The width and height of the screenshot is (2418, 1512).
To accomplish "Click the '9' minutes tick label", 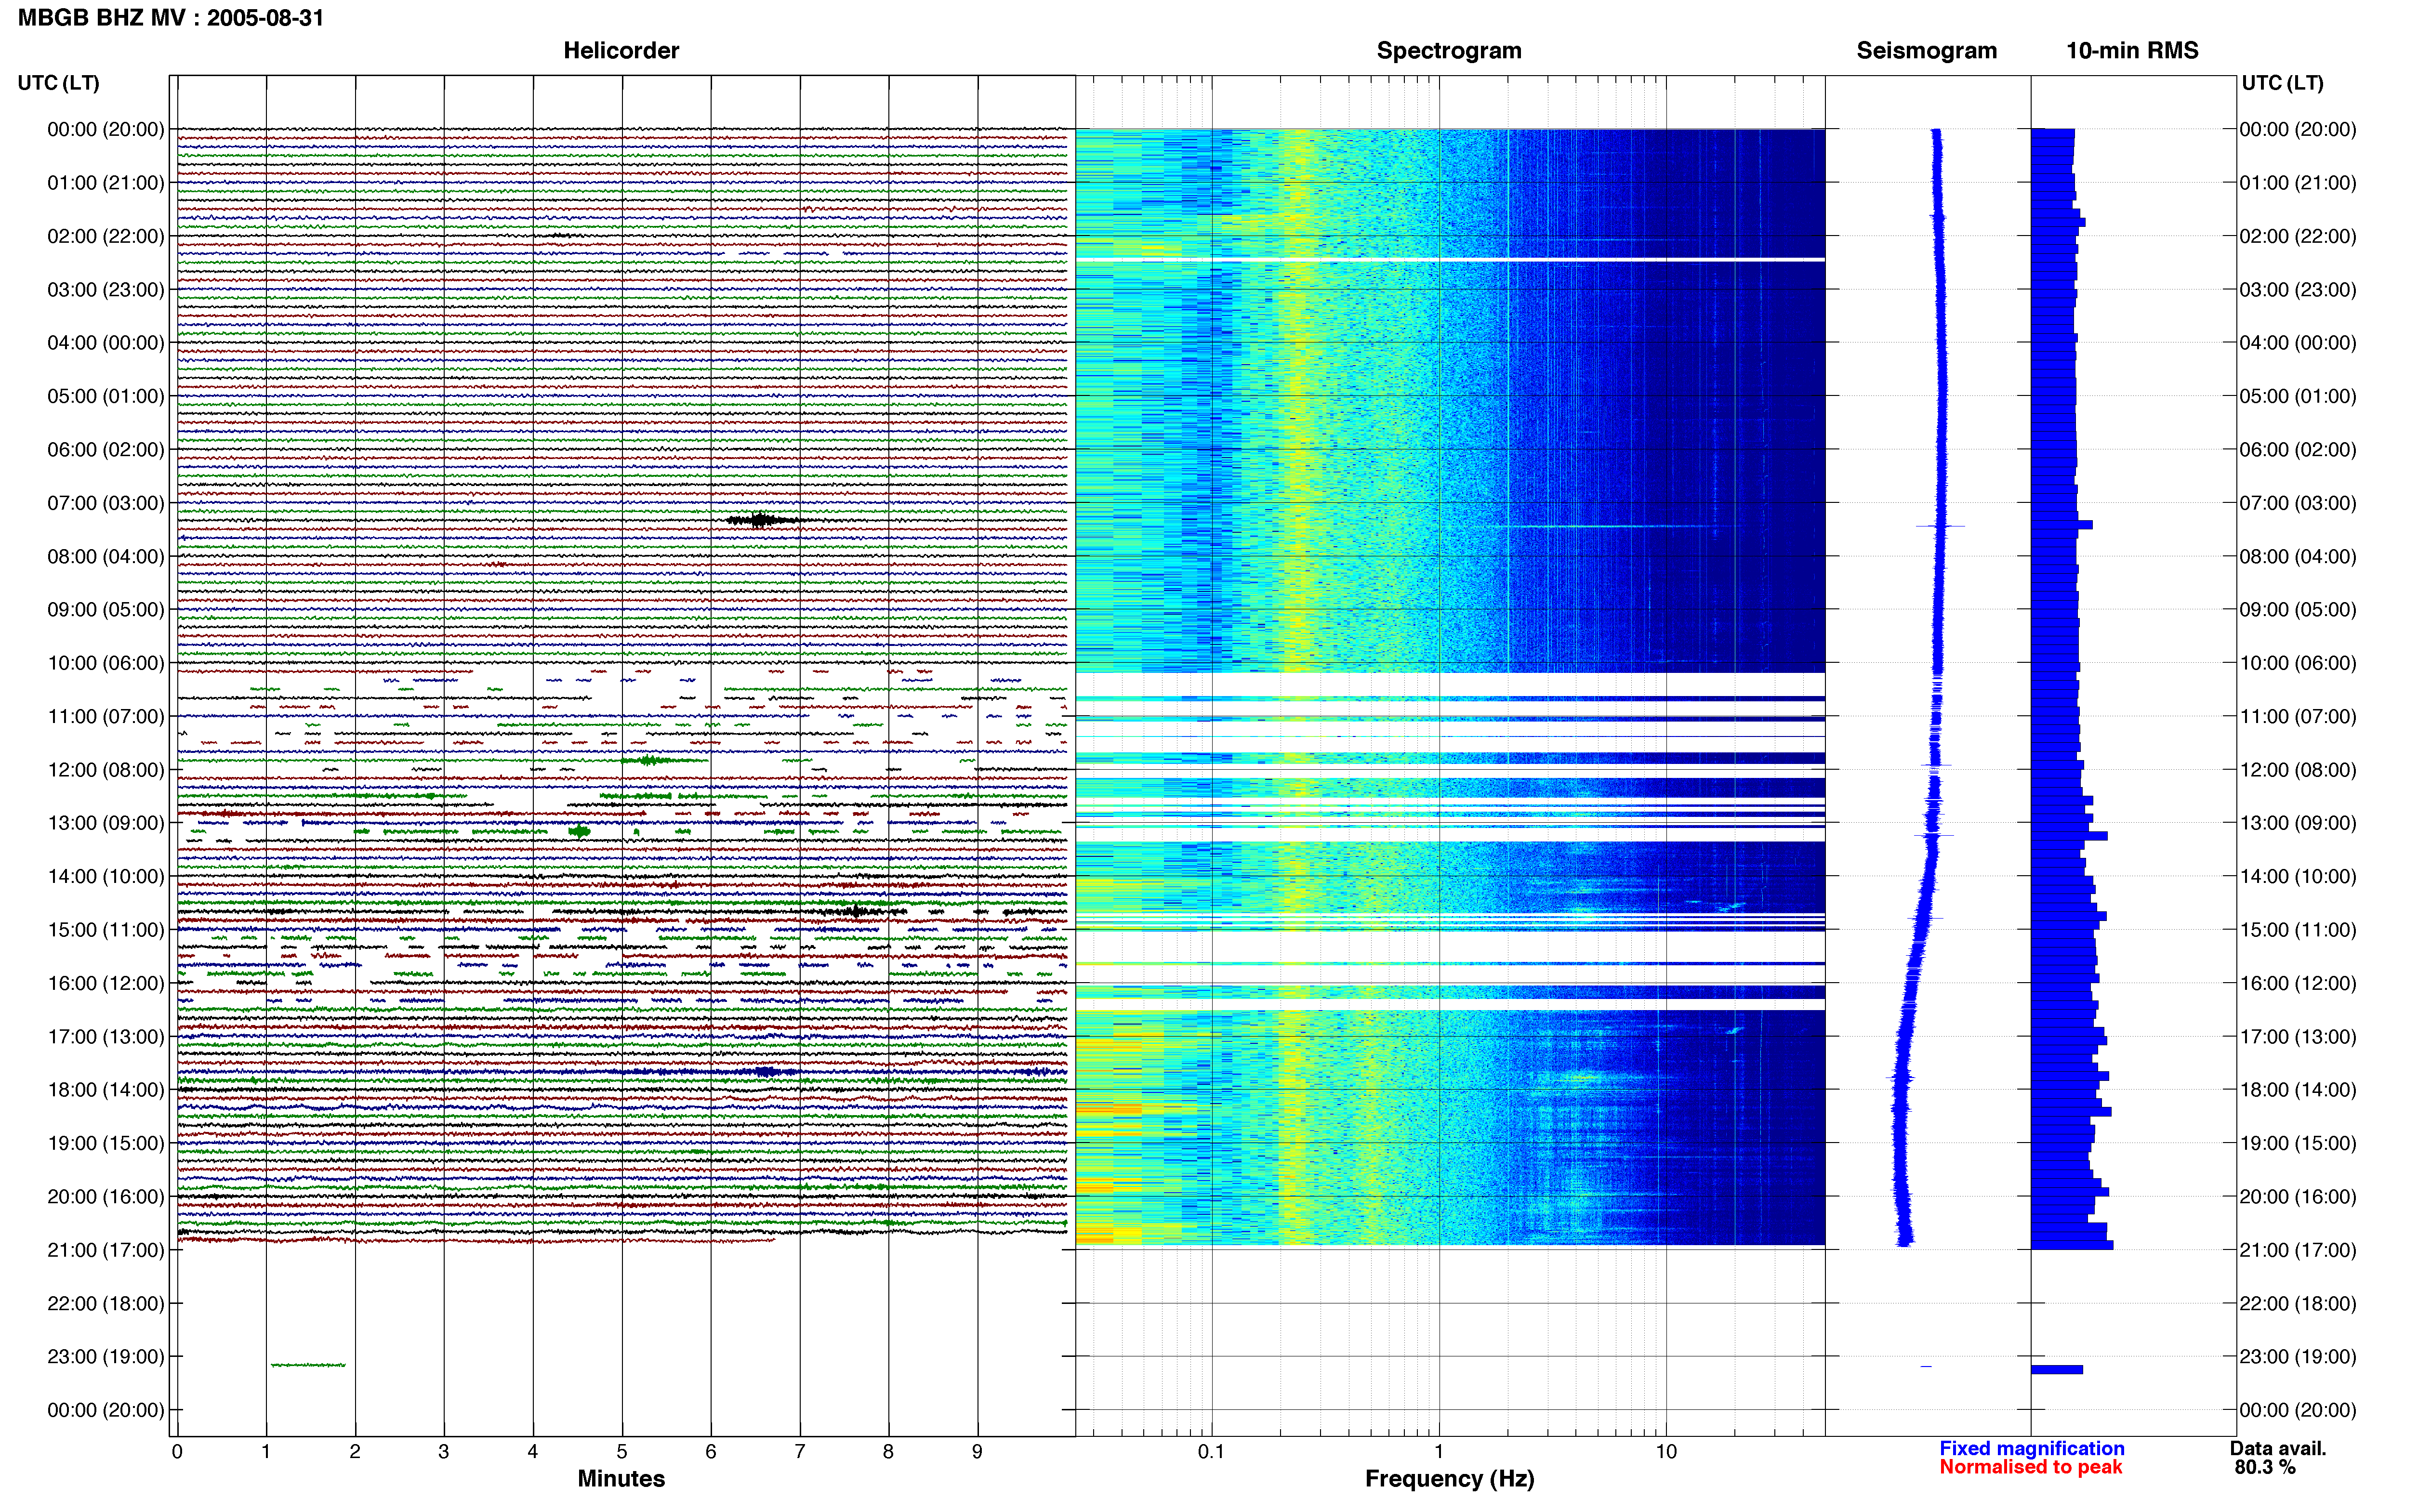I will [977, 1451].
